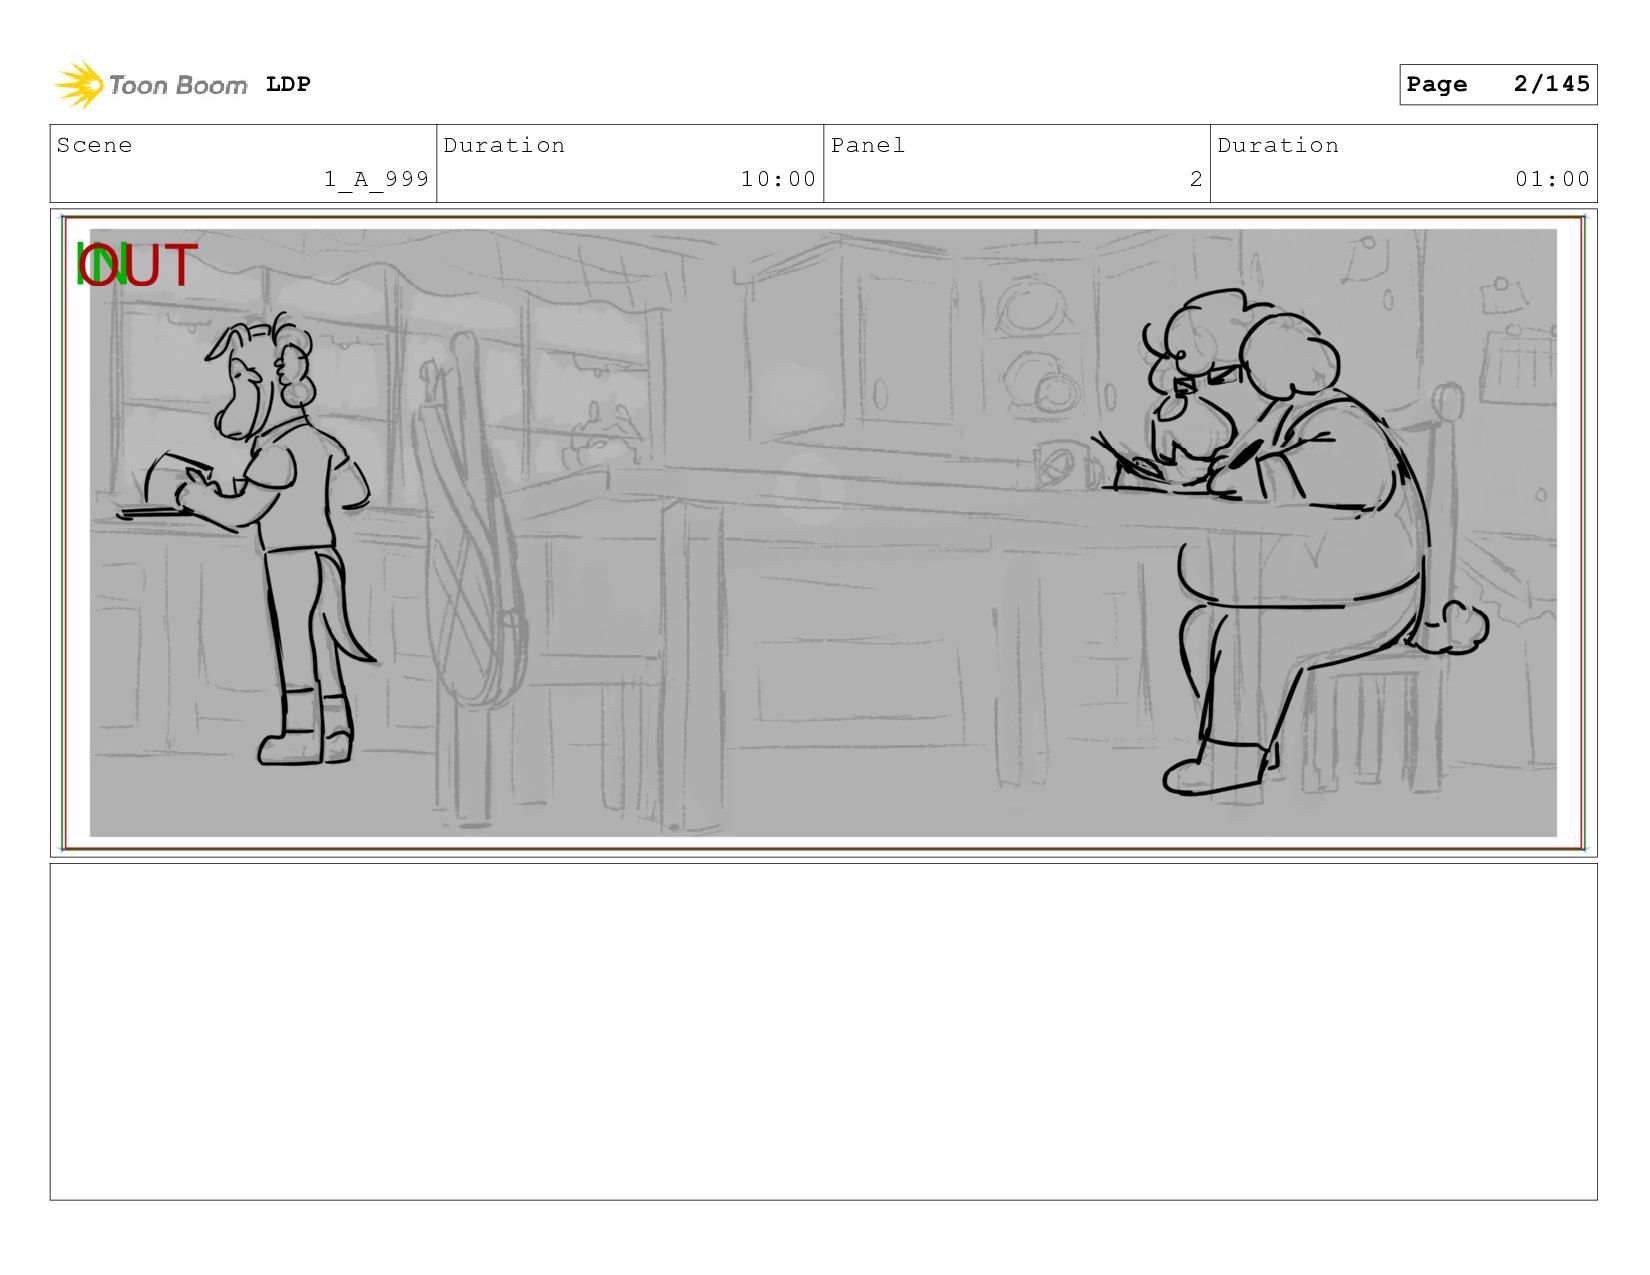Click the Toon Boom logo
1650x1275 pixels.
pyautogui.click(x=150, y=85)
